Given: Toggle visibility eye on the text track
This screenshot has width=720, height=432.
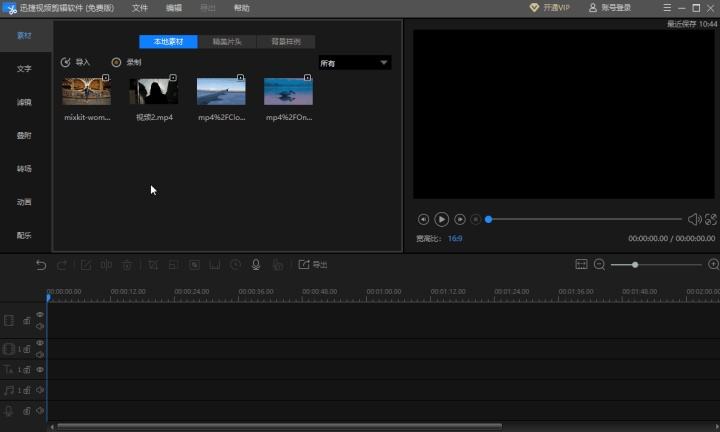Looking at the screenshot, I should pyautogui.click(x=40, y=370).
